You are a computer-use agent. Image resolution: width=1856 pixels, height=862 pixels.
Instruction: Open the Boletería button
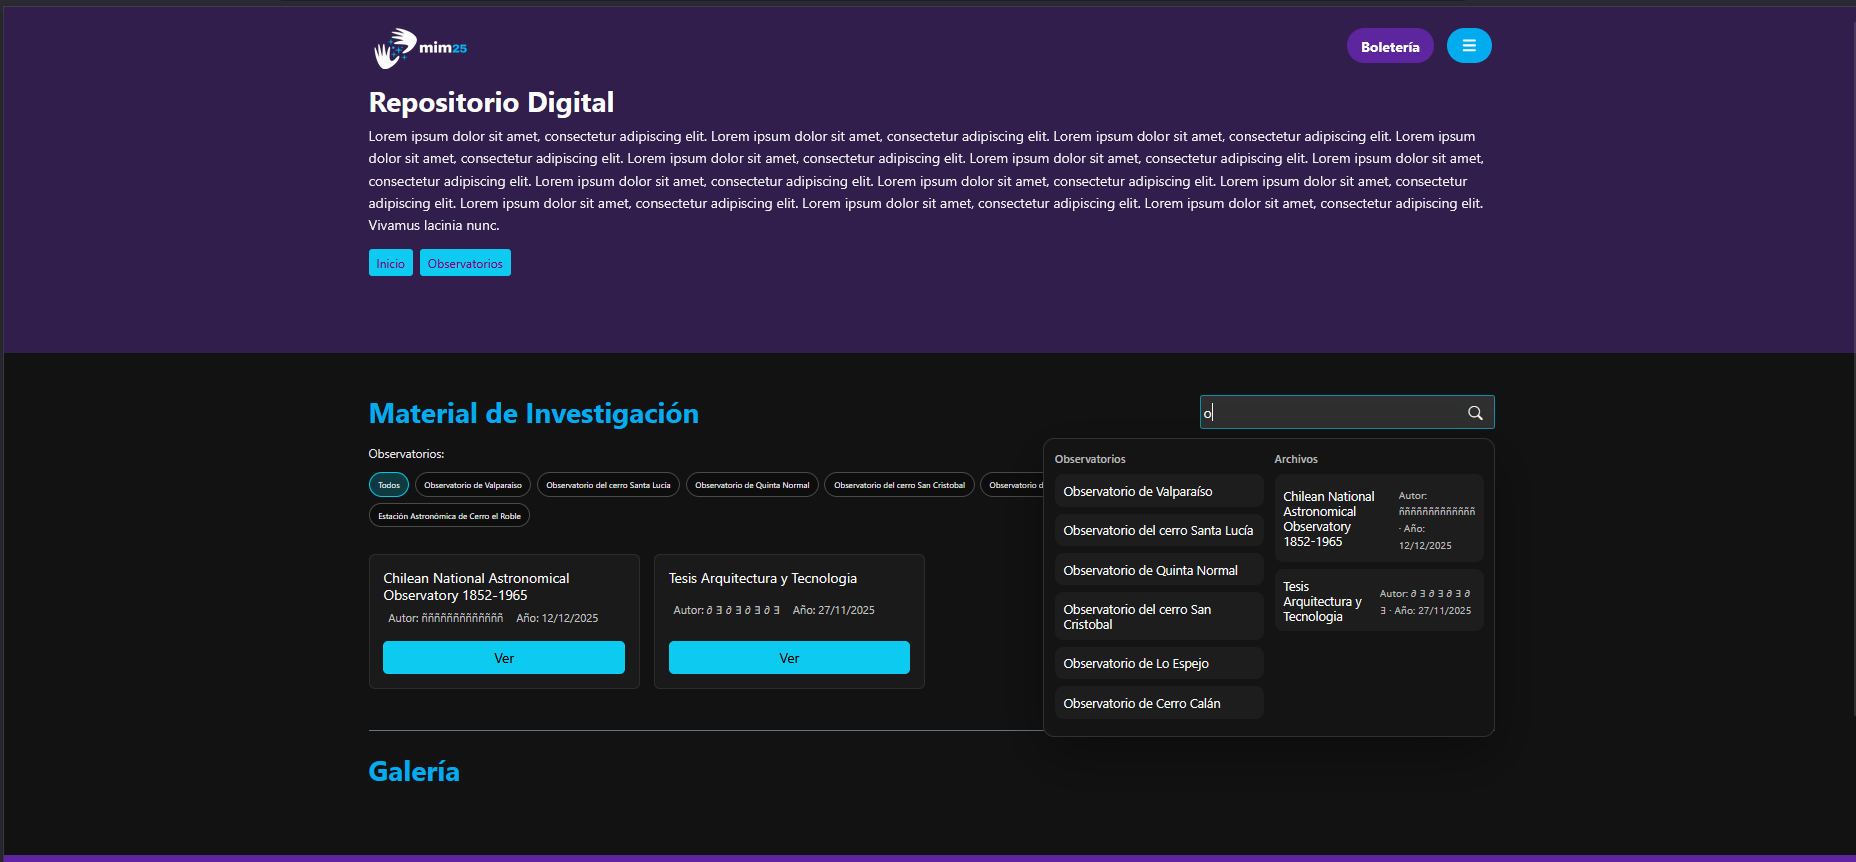pyautogui.click(x=1390, y=46)
